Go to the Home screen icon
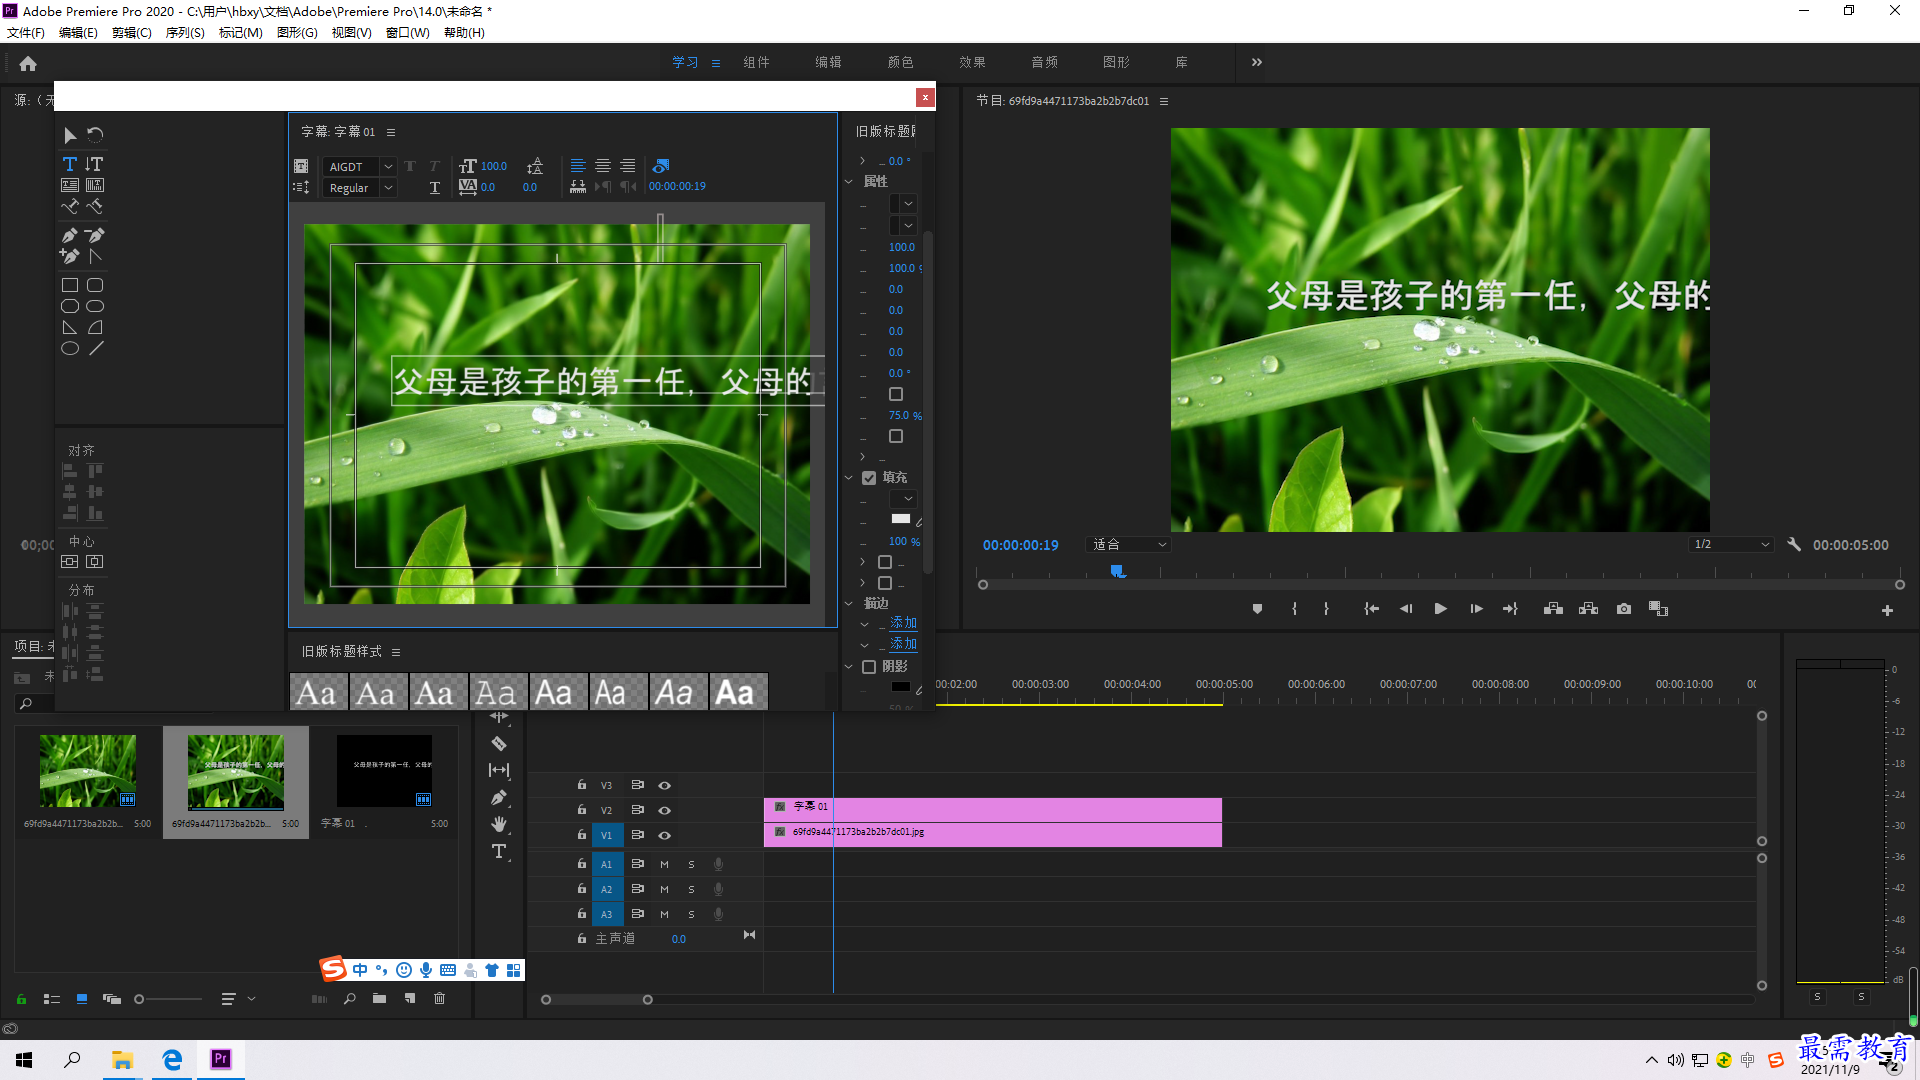This screenshot has width=1920, height=1080. [x=28, y=63]
